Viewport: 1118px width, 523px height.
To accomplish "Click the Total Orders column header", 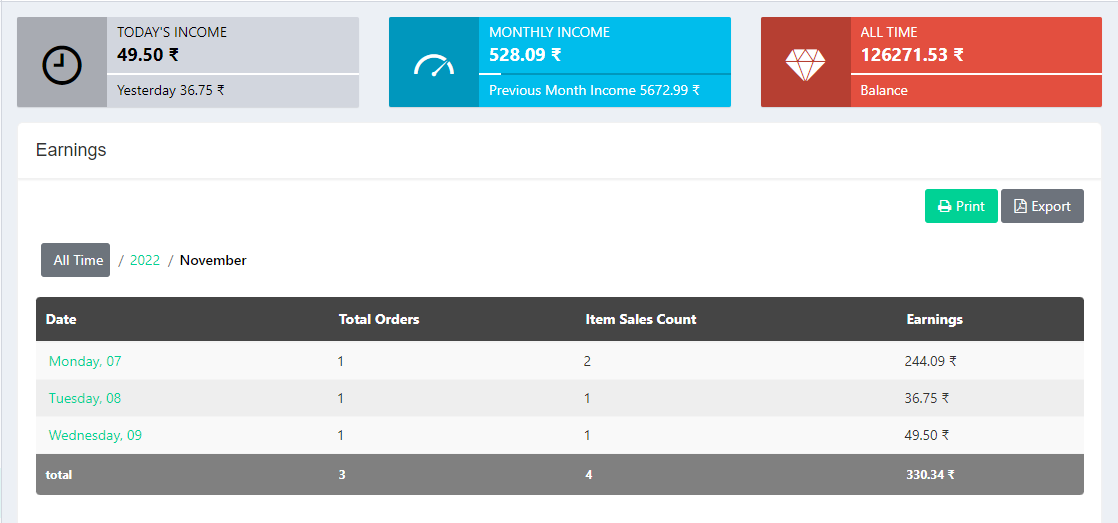I will tap(379, 319).
